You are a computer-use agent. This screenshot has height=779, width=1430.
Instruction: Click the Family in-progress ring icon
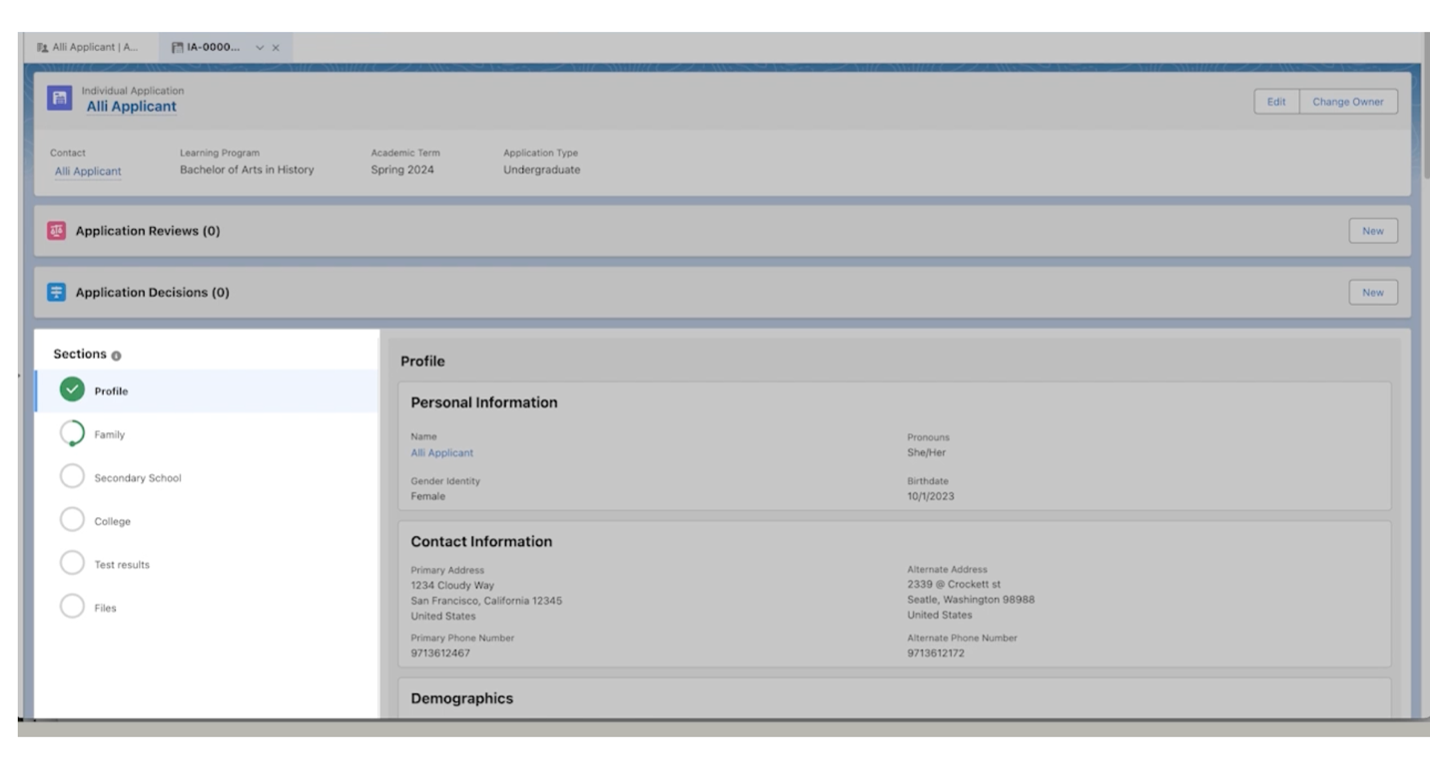click(72, 434)
